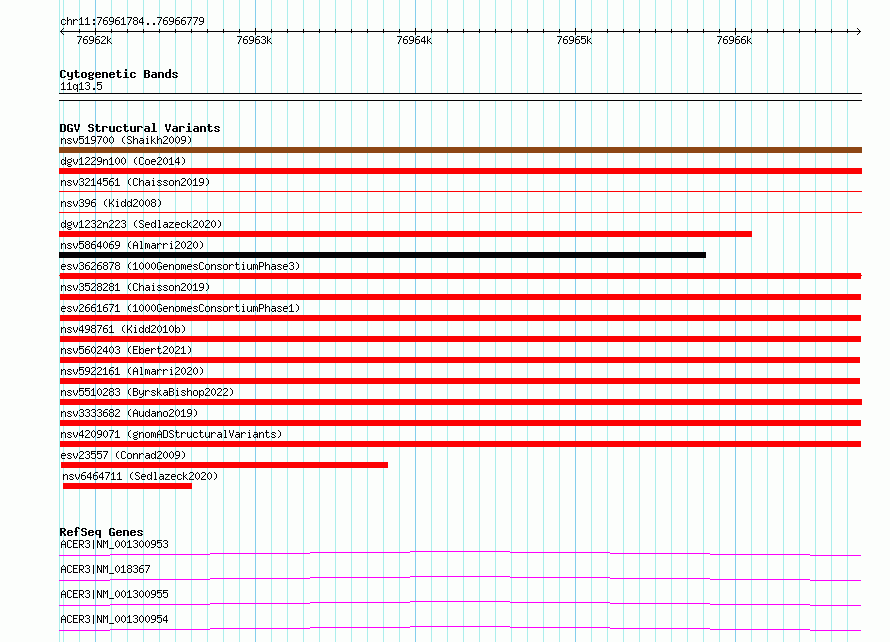The width and height of the screenshot is (890, 642).
Task: Open nsv4209071 (gnomADStructuralVariants) label
Action: point(171,434)
